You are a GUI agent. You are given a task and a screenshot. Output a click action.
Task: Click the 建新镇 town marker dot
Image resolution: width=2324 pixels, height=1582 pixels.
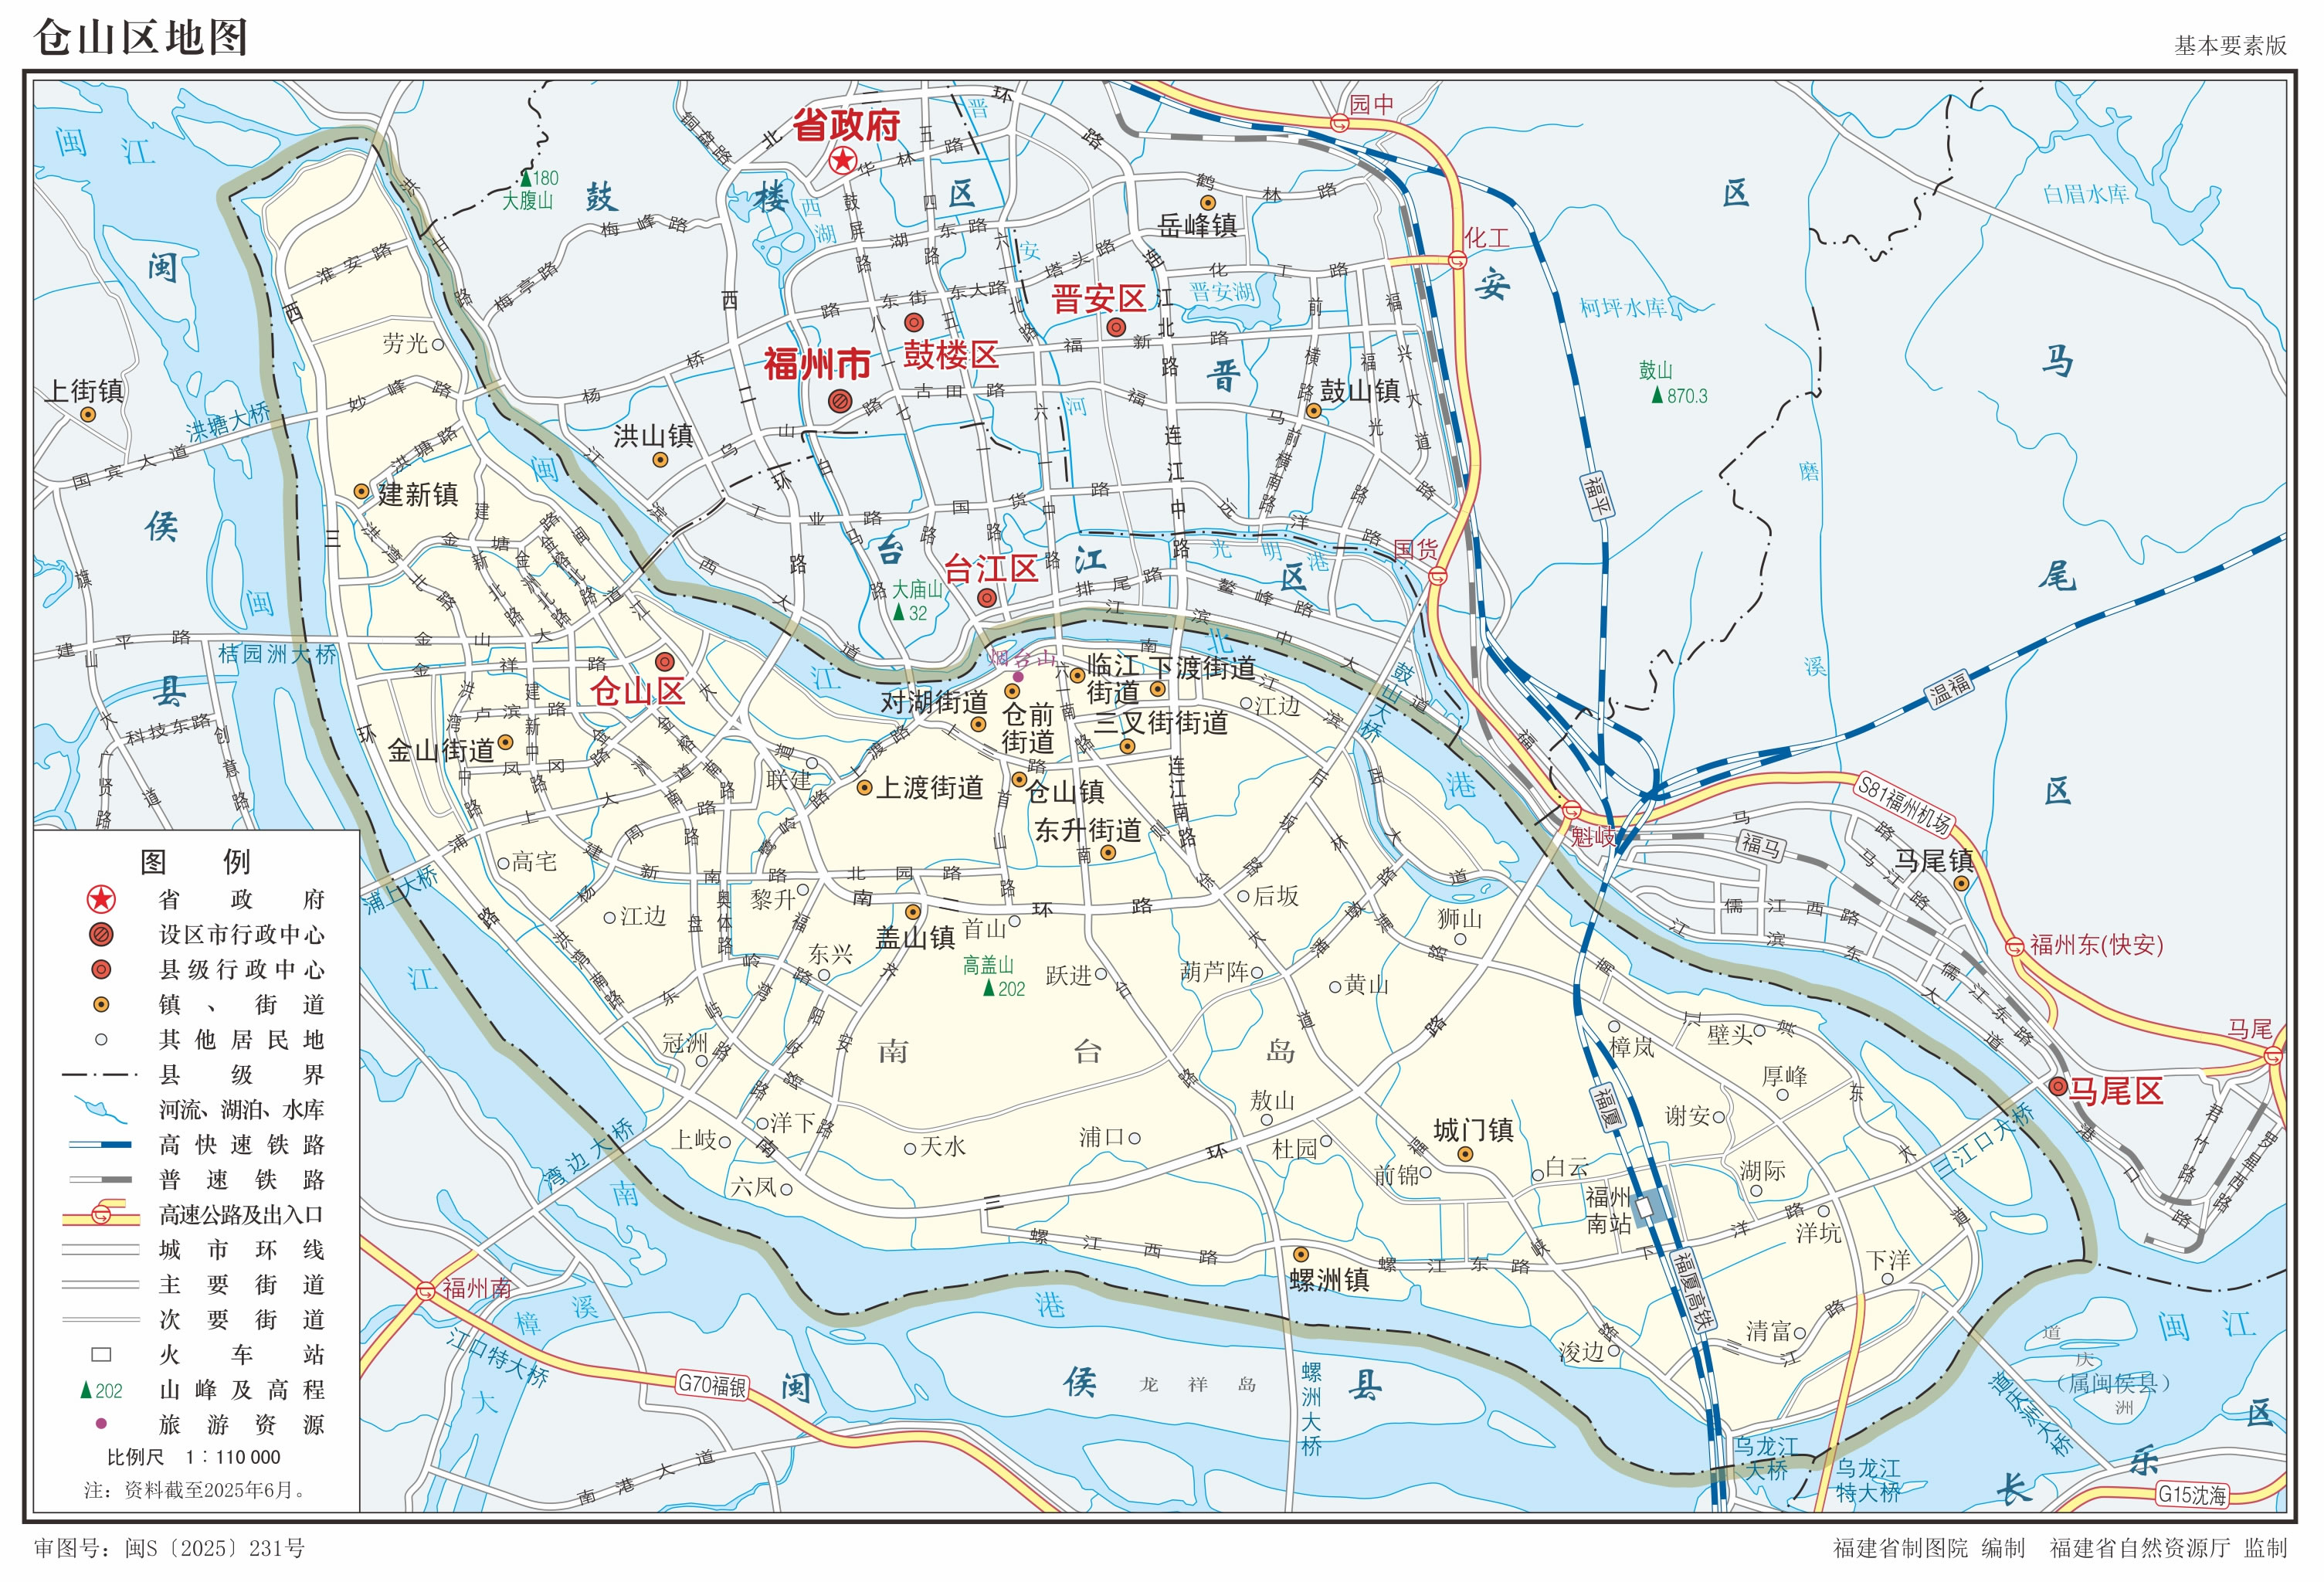(x=362, y=492)
